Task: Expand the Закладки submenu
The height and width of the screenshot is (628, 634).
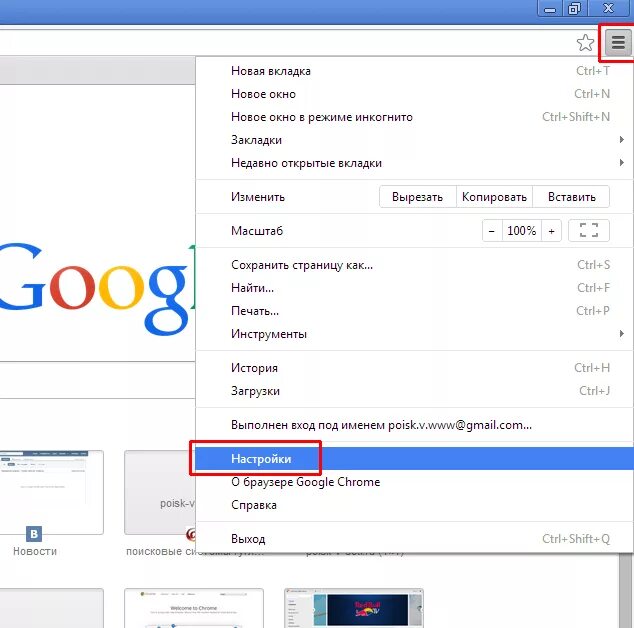Action: (414, 140)
